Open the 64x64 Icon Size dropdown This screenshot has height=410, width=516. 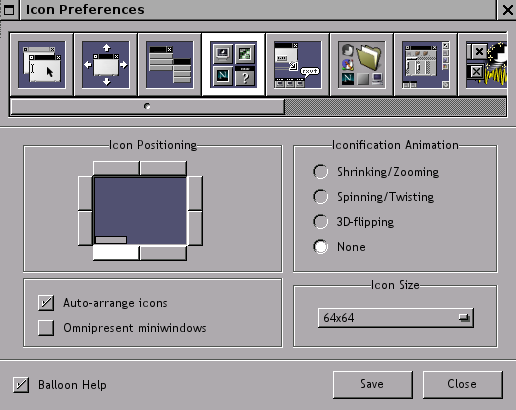(x=396, y=318)
